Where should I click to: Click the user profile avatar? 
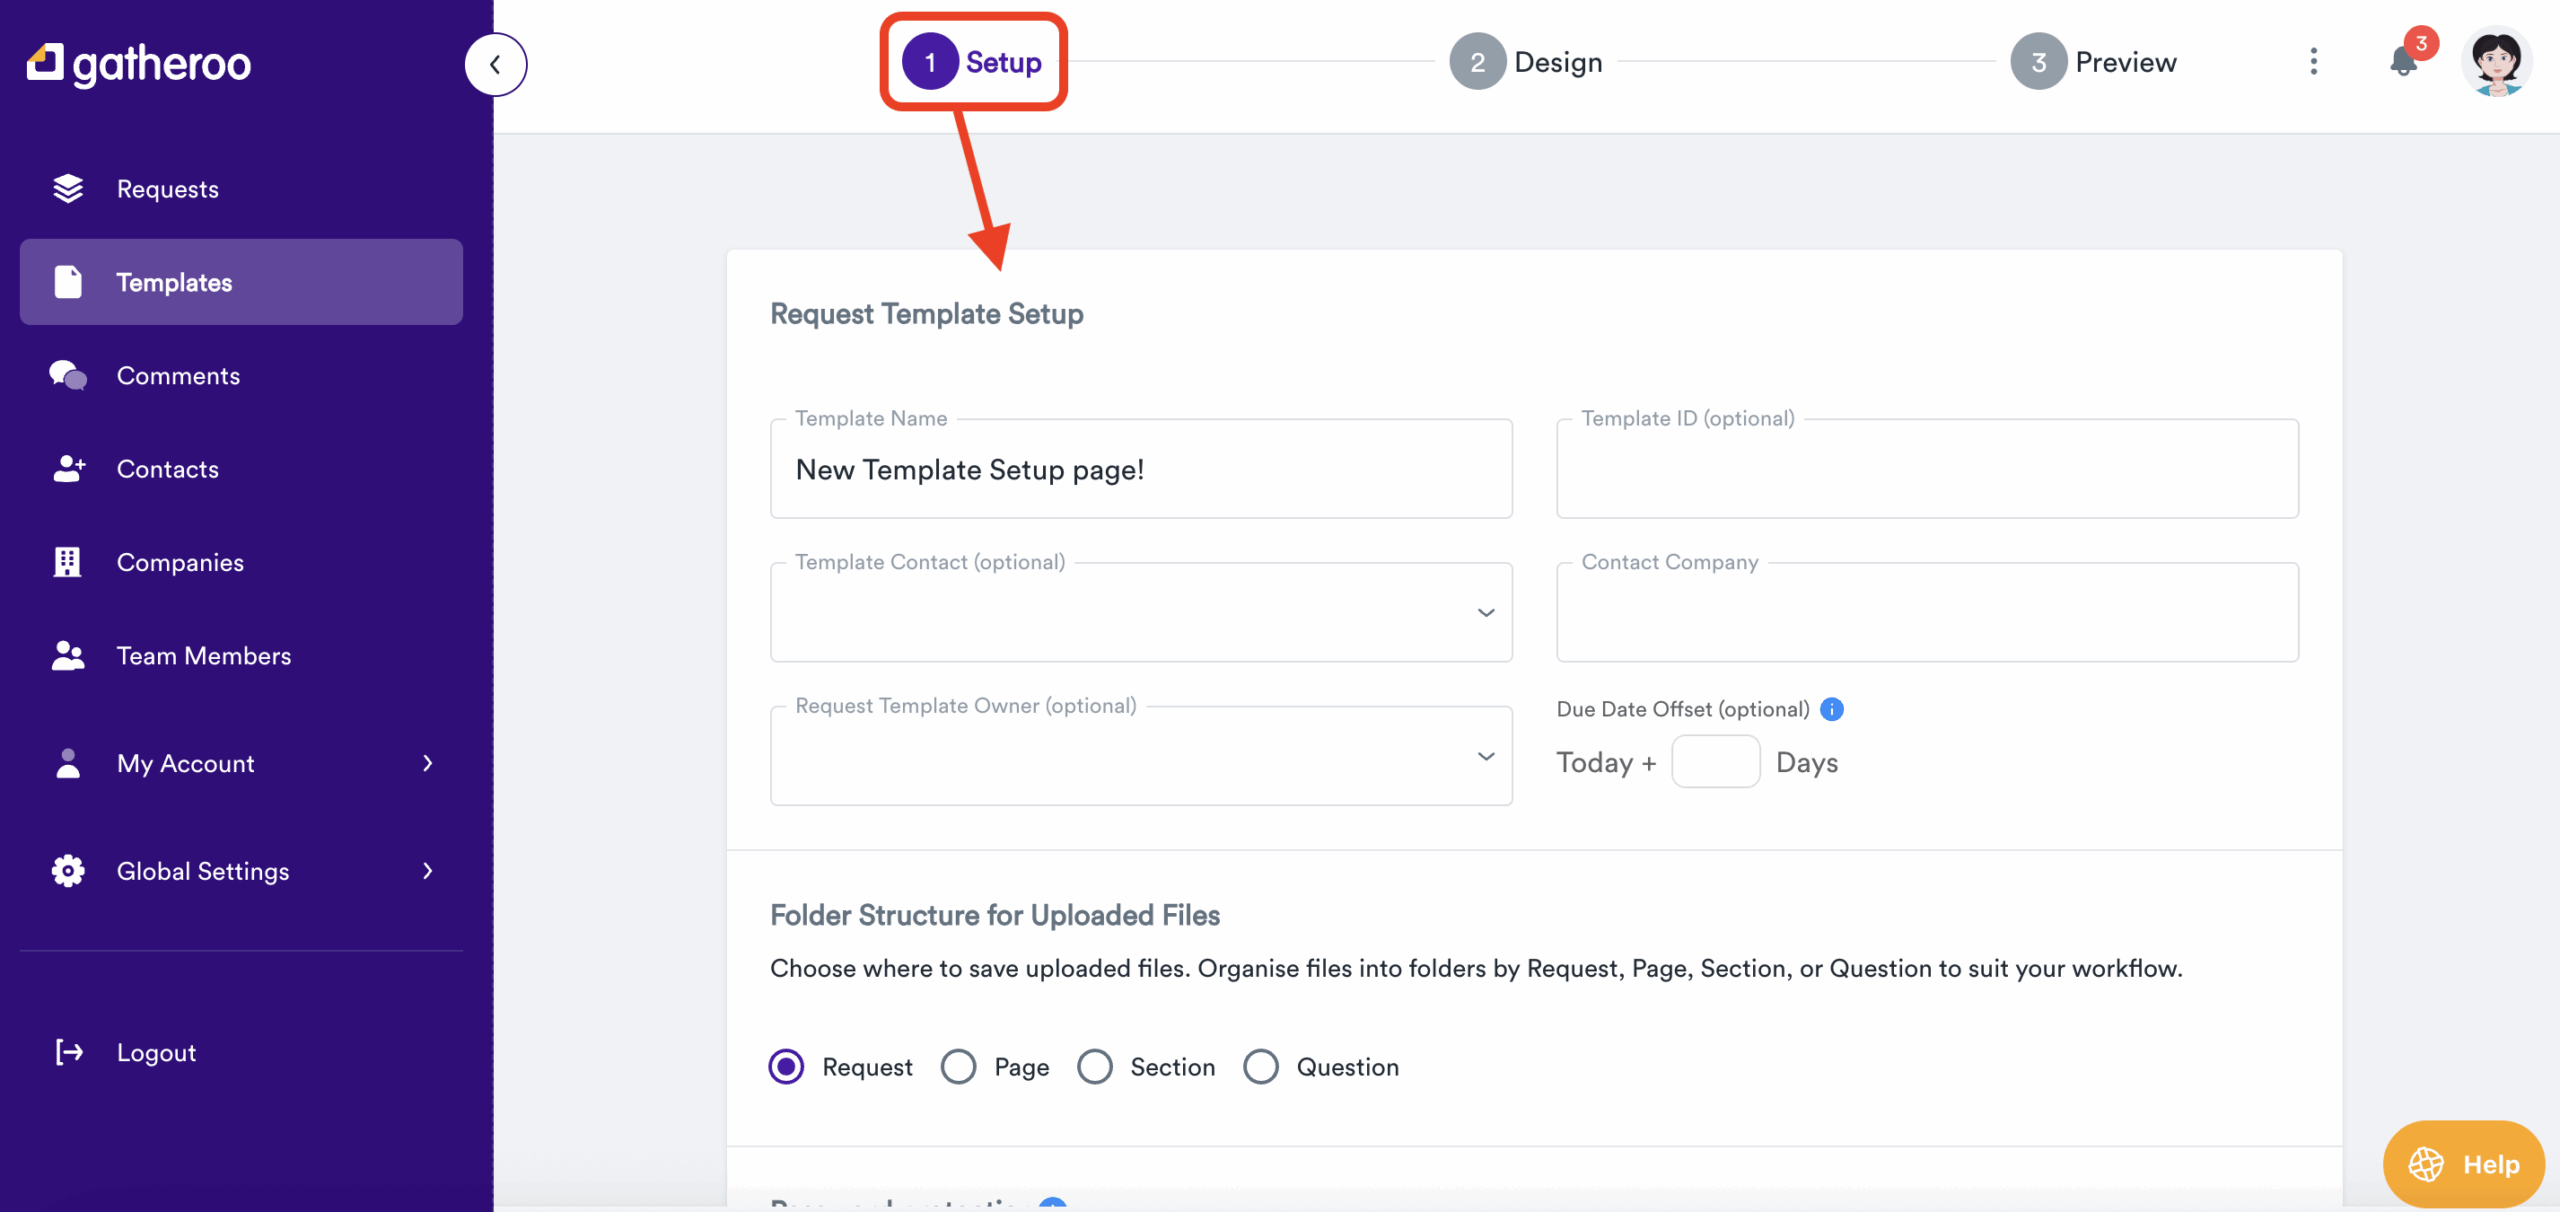(x=2496, y=62)
